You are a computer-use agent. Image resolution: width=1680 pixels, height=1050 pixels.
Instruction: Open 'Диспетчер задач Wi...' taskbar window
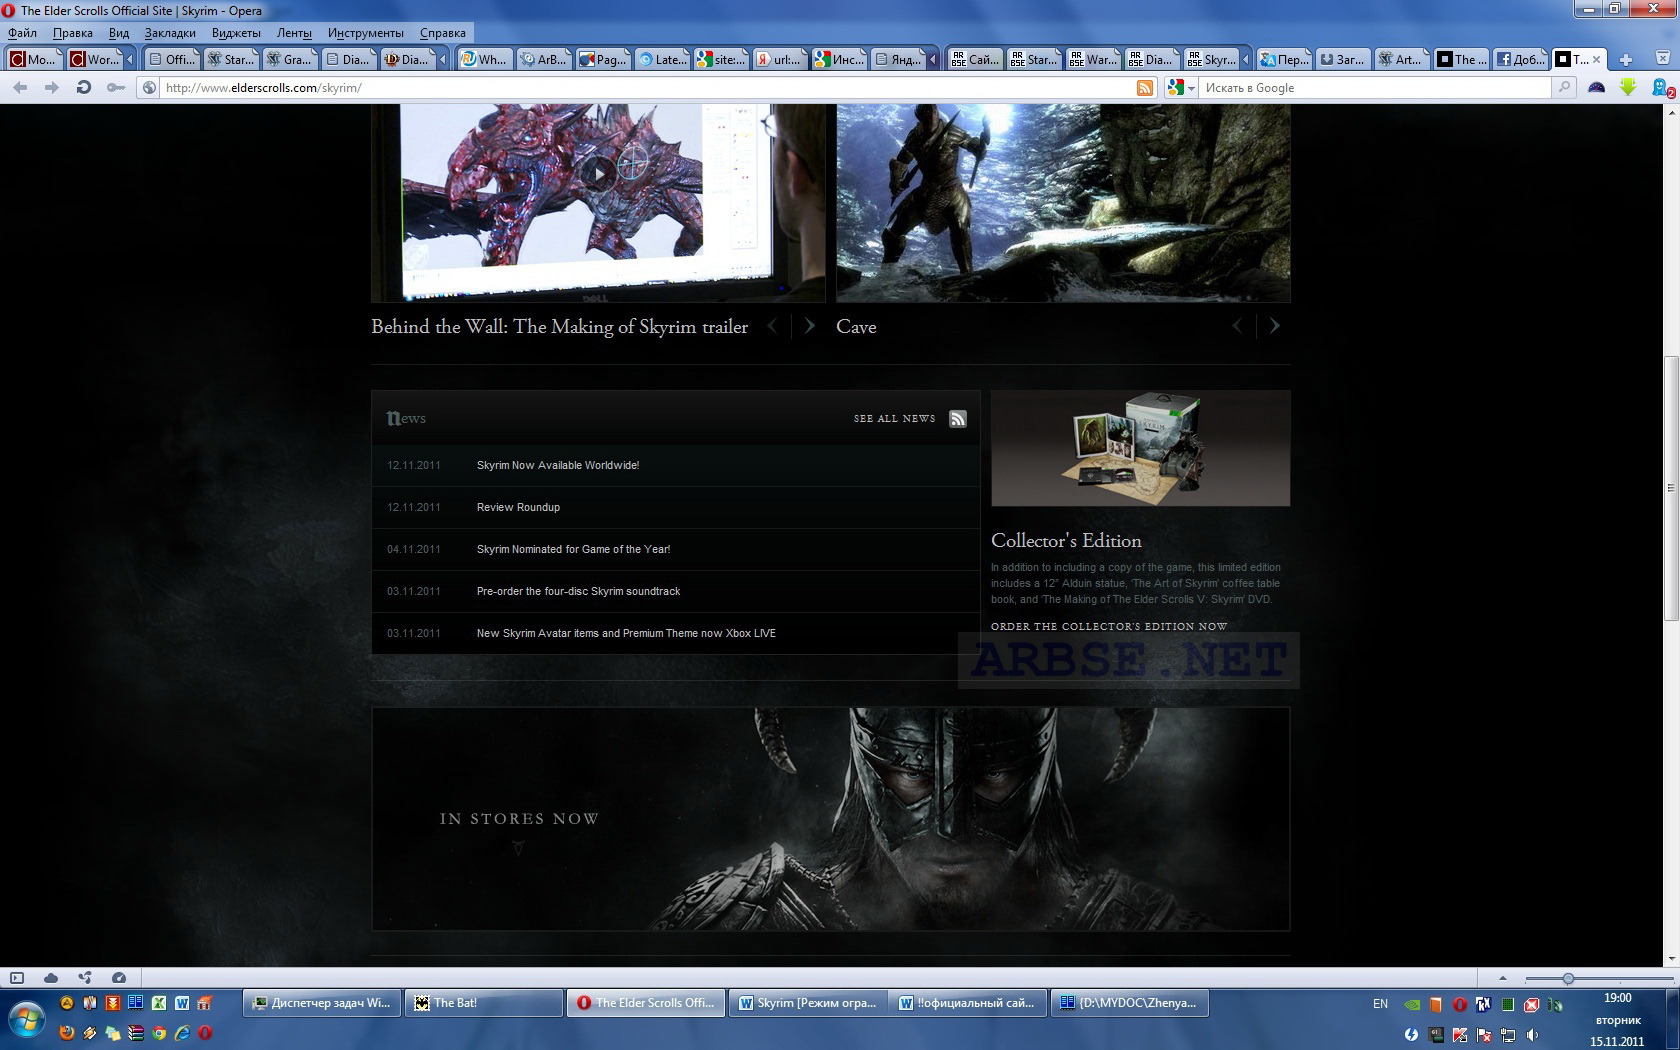coord(322,1003)
